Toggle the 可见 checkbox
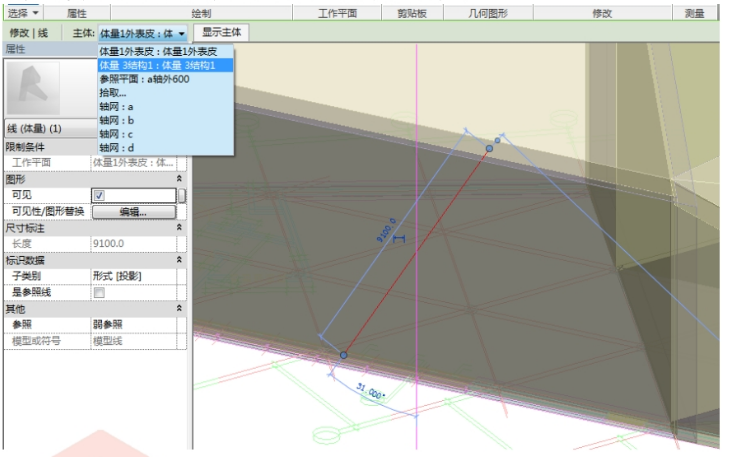 pos(99,195)
